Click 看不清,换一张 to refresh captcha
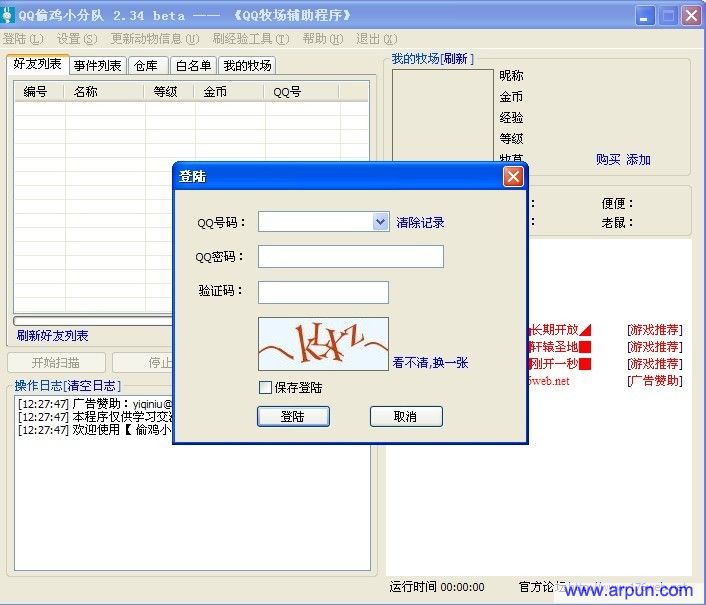 [x=430, y=363]
